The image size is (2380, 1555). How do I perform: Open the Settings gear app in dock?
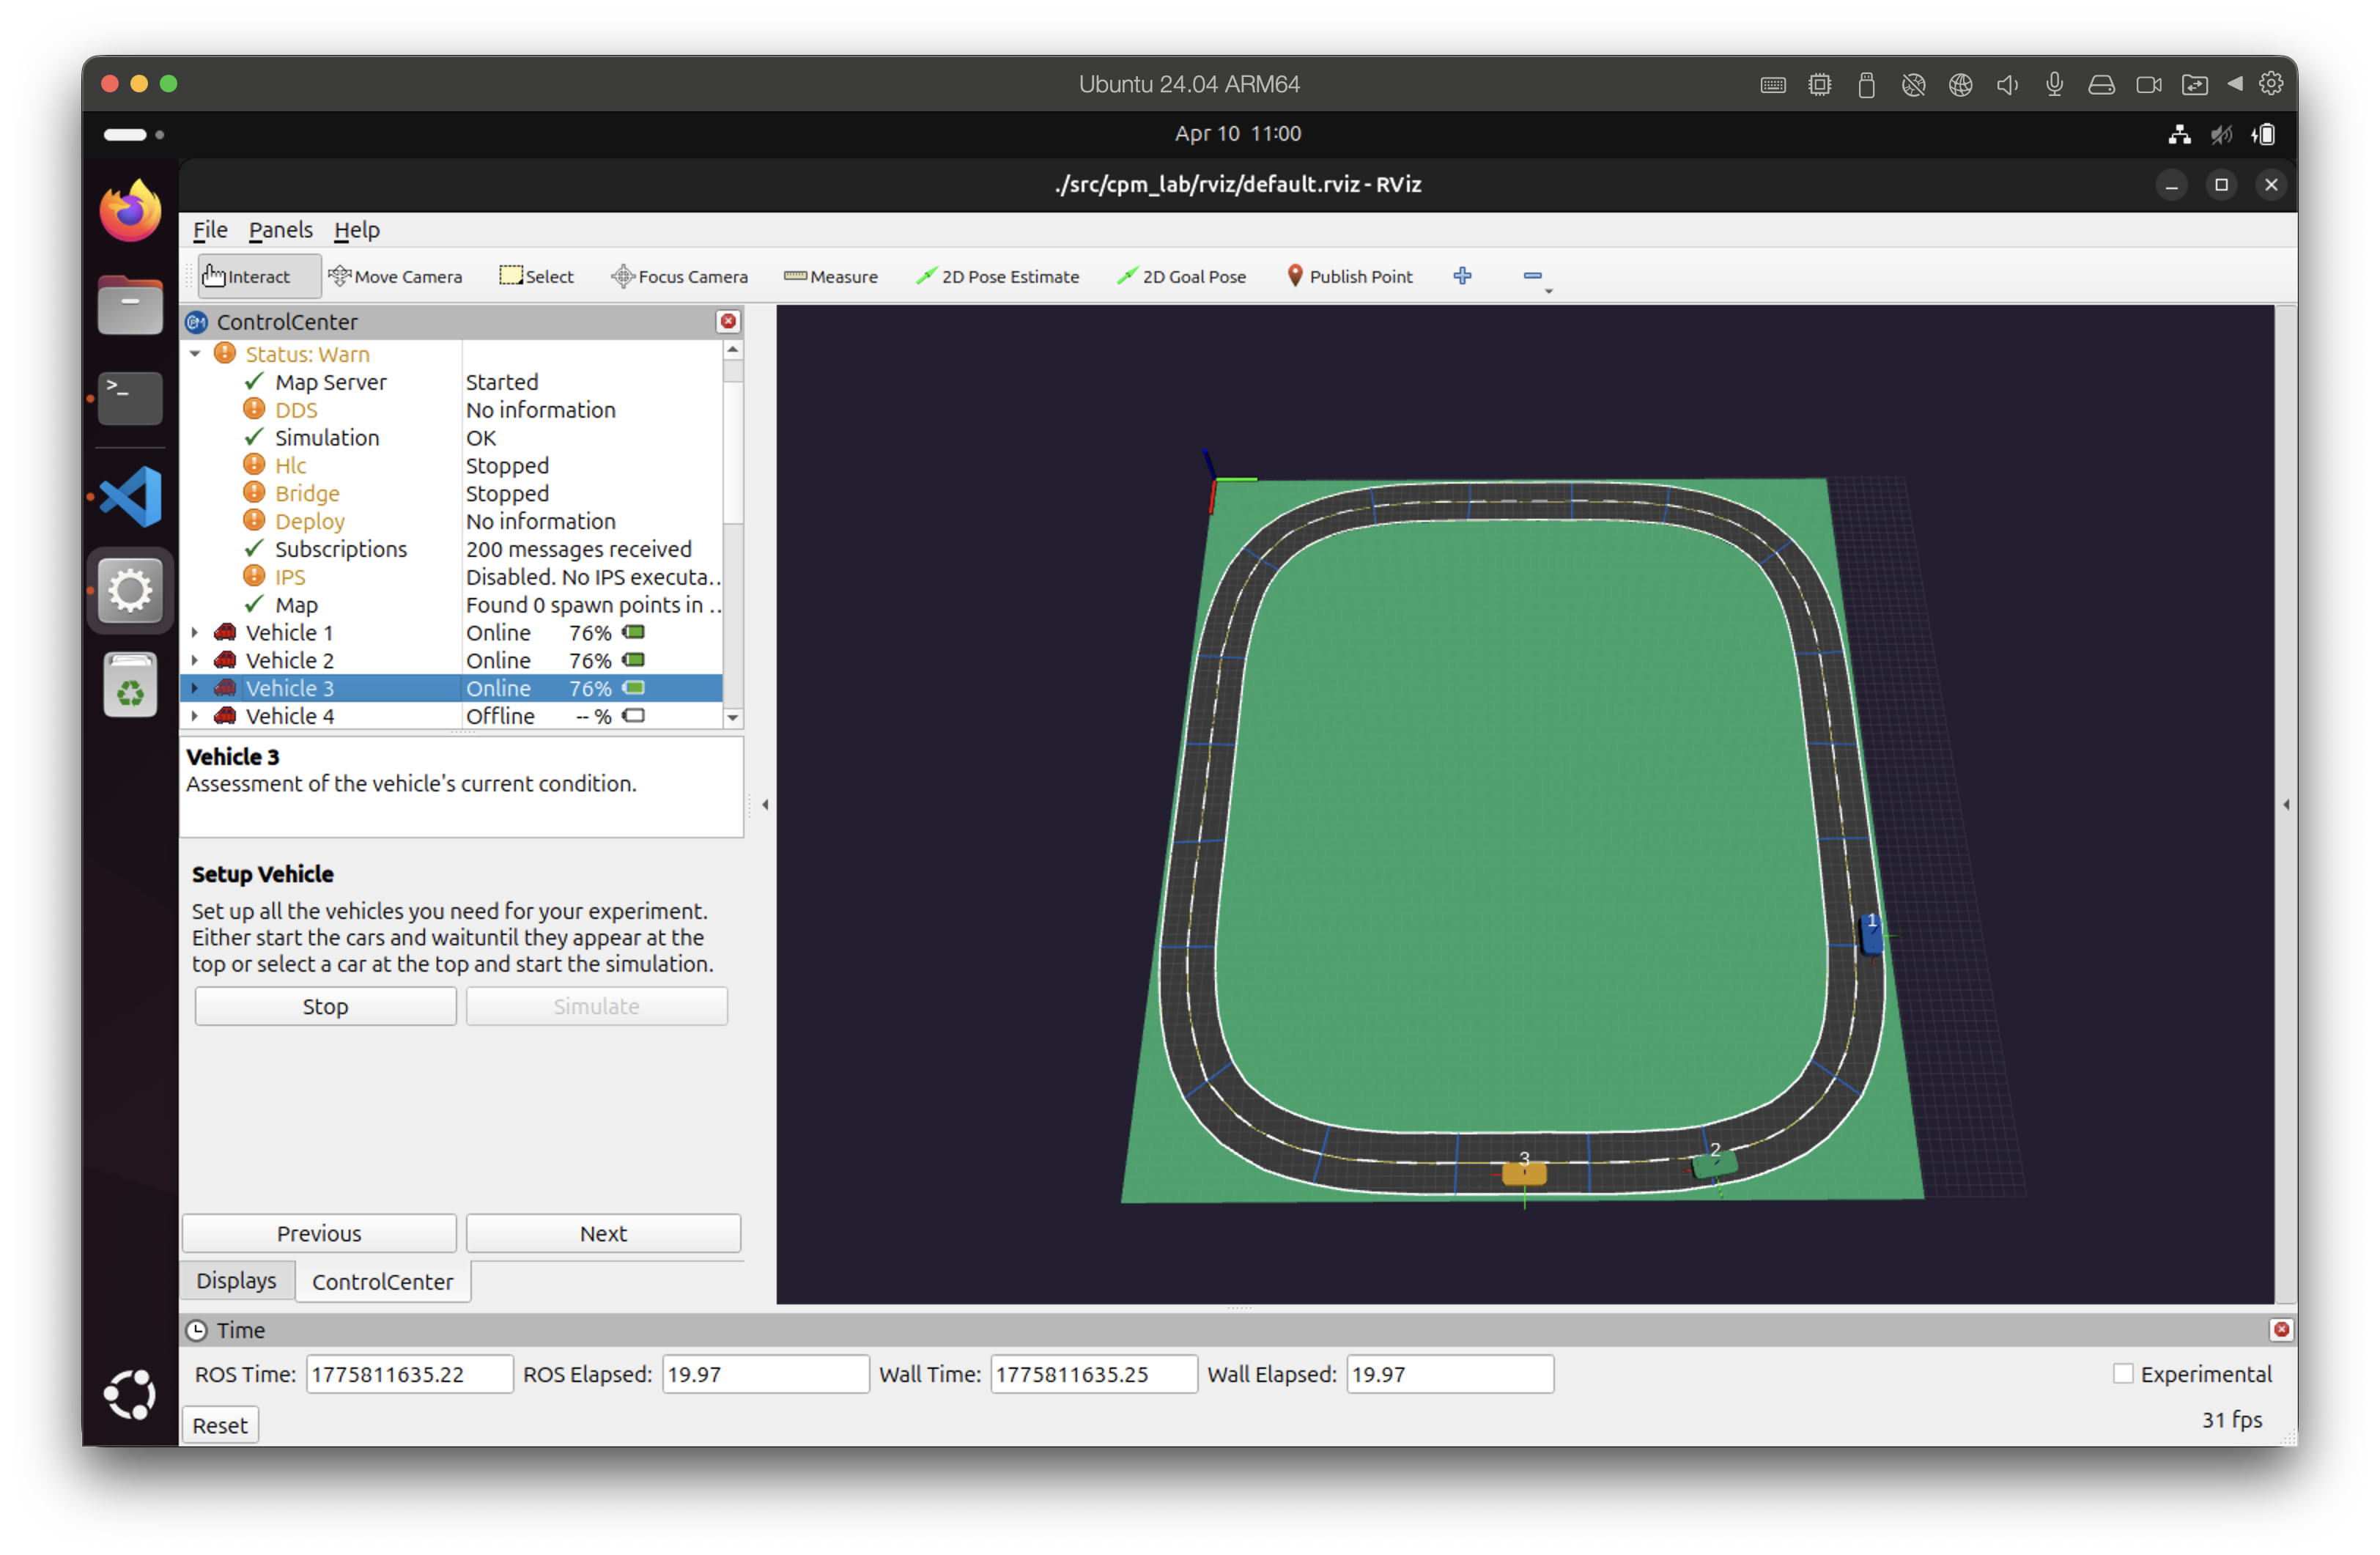coord(130,590)
